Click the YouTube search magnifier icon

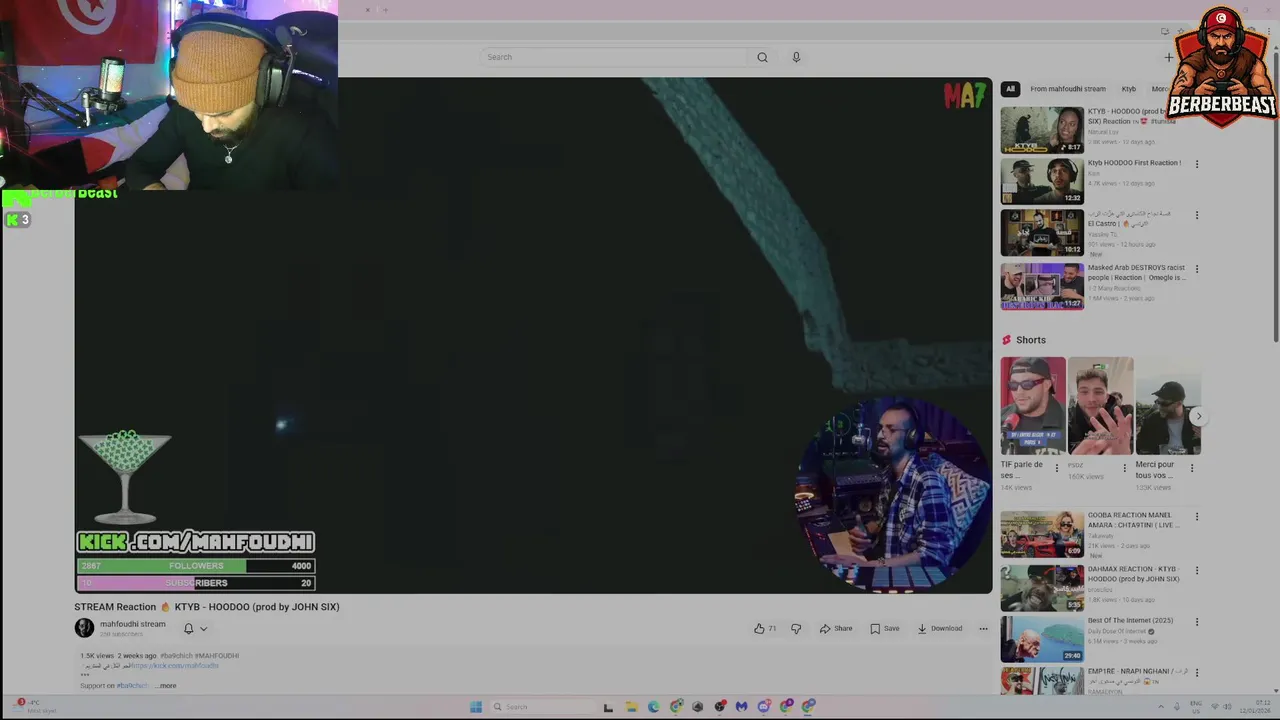762,57
